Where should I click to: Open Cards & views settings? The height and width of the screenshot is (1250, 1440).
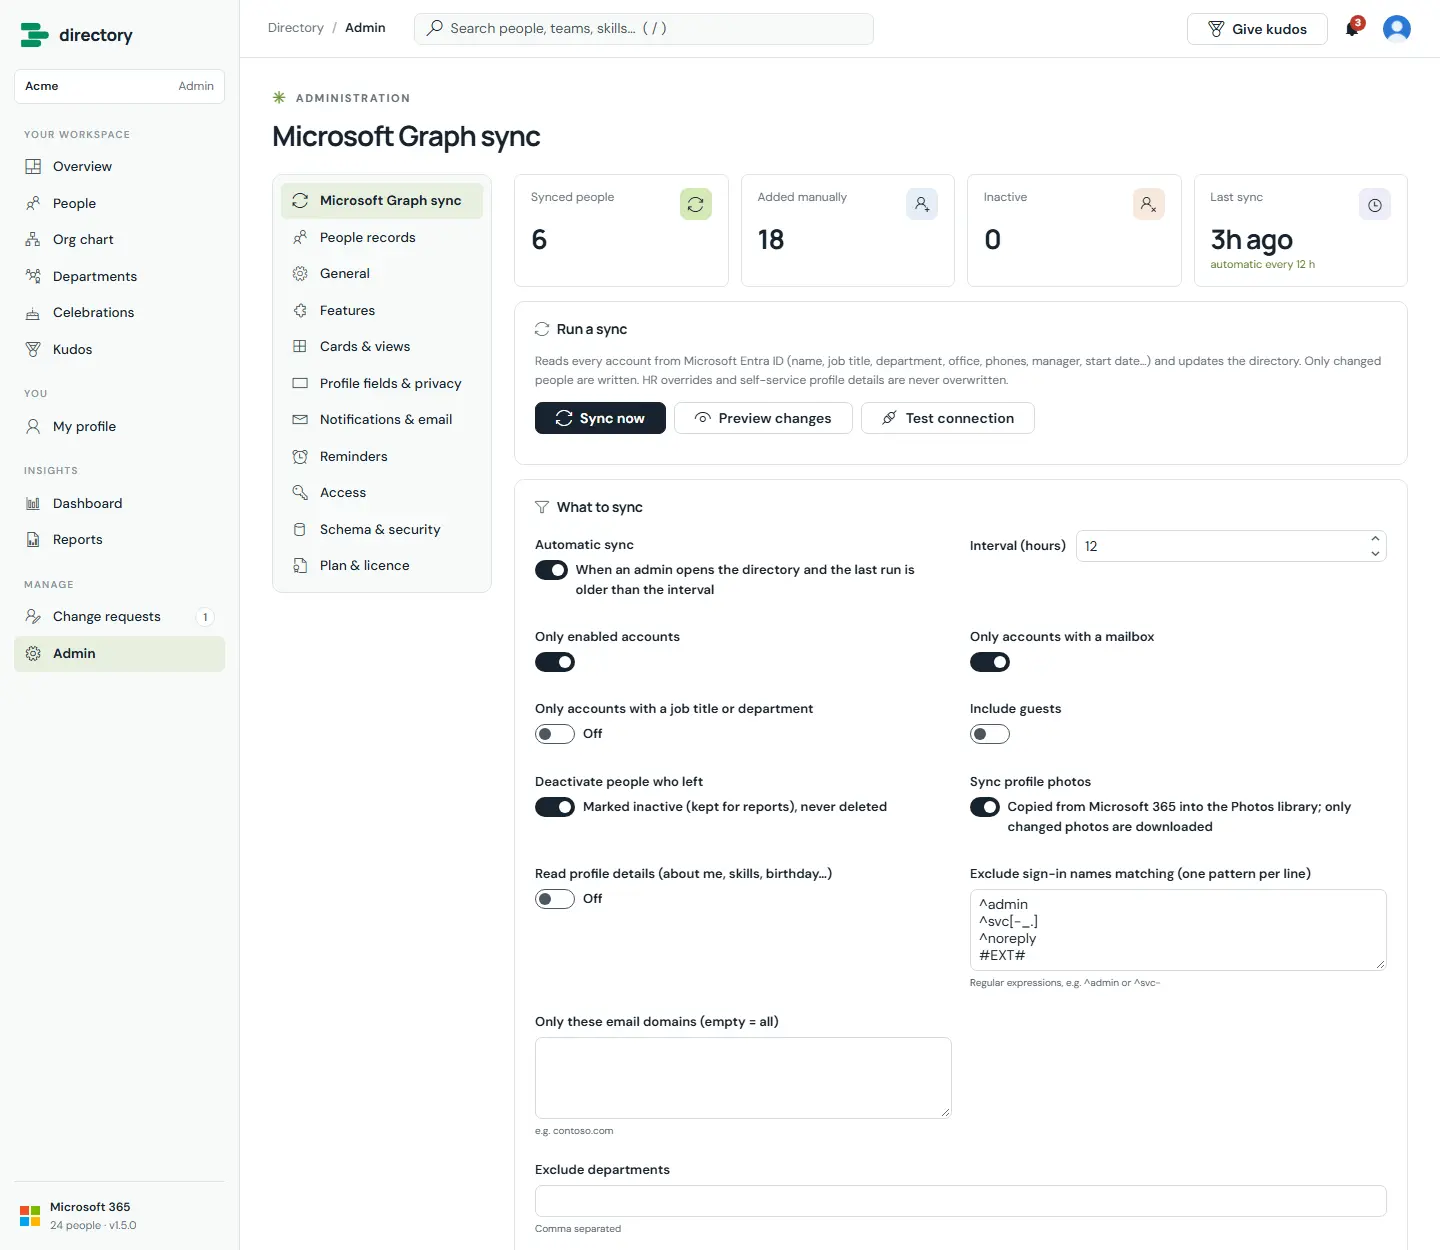tap(382, 347)
